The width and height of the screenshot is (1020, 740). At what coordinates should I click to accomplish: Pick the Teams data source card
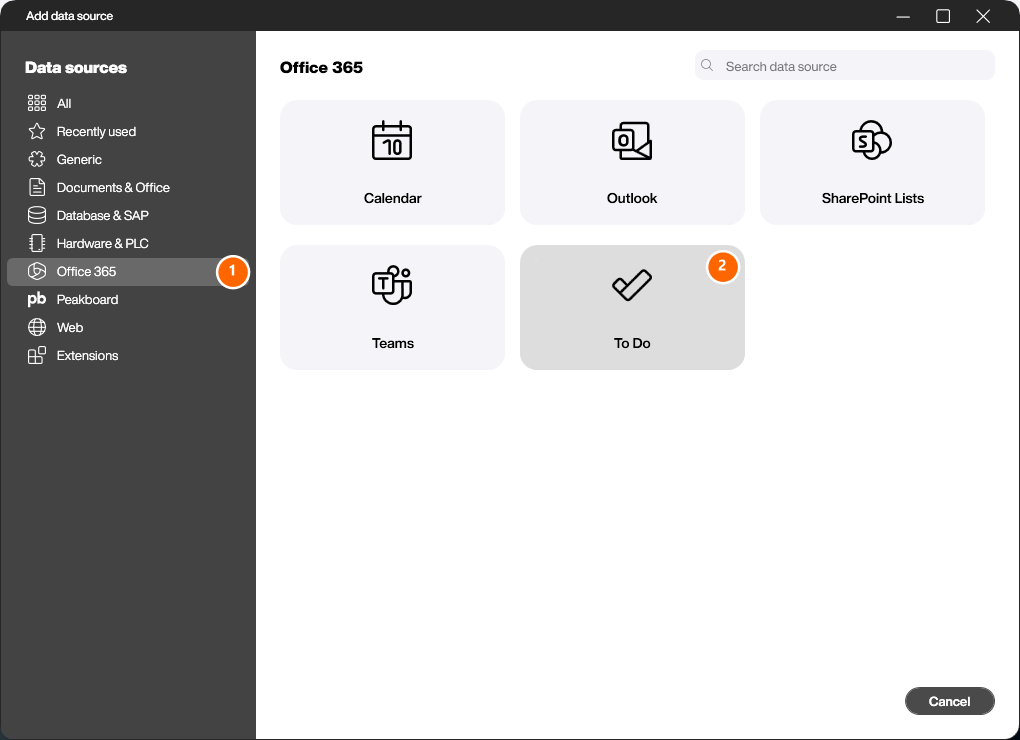point(392,308)
